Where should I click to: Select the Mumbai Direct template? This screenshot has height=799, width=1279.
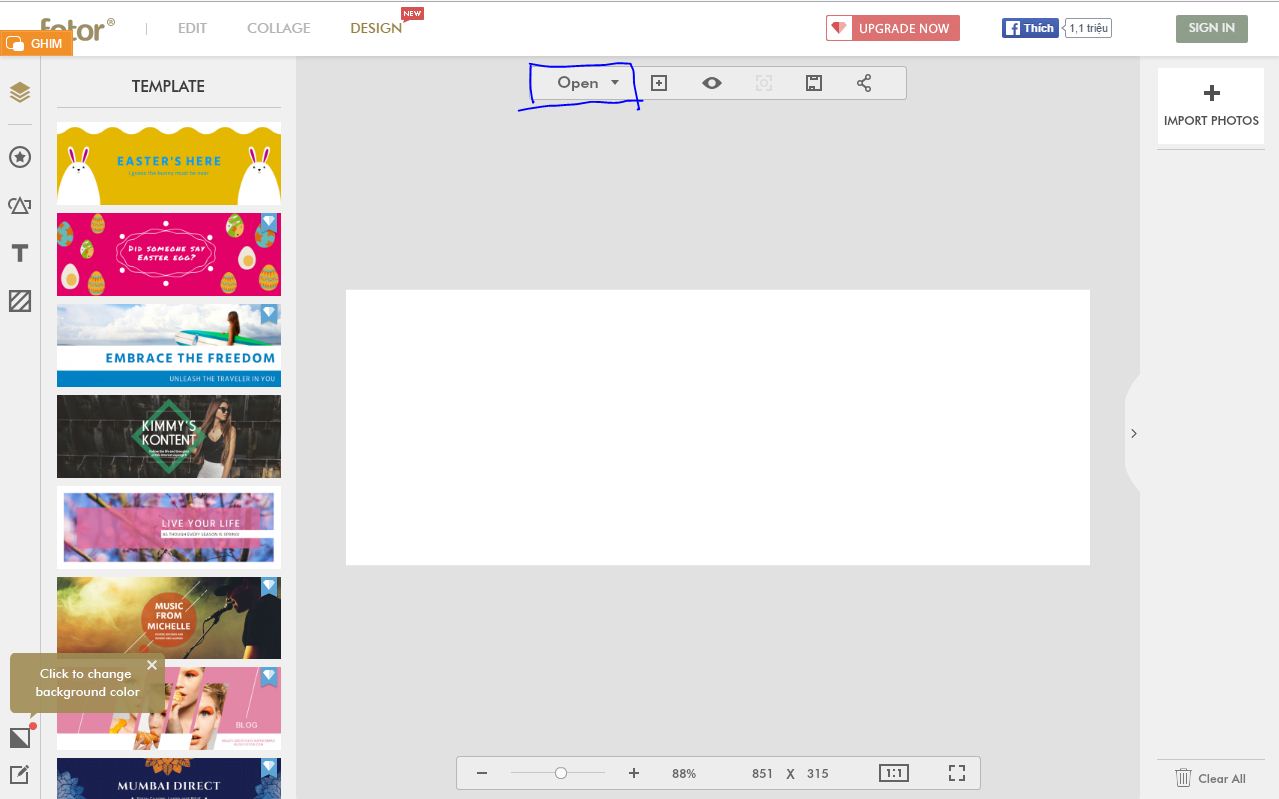pyautogui.click(x=169, y=778)
